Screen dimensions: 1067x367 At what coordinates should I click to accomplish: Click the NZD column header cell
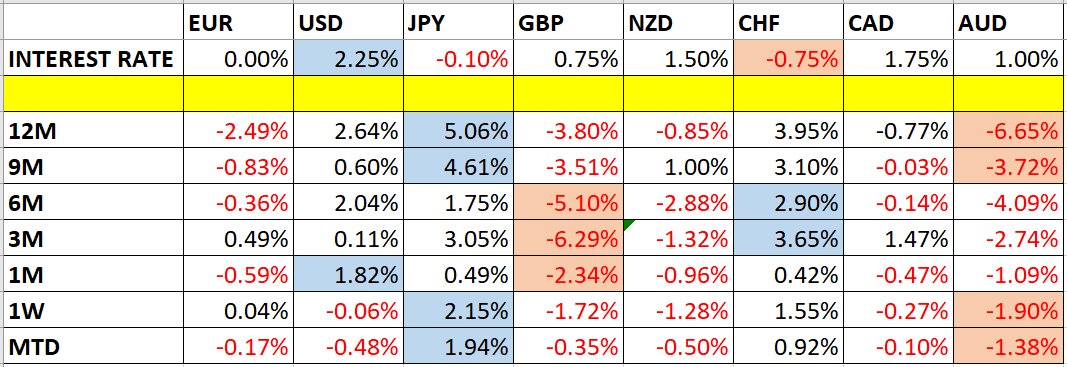[678, 24]
